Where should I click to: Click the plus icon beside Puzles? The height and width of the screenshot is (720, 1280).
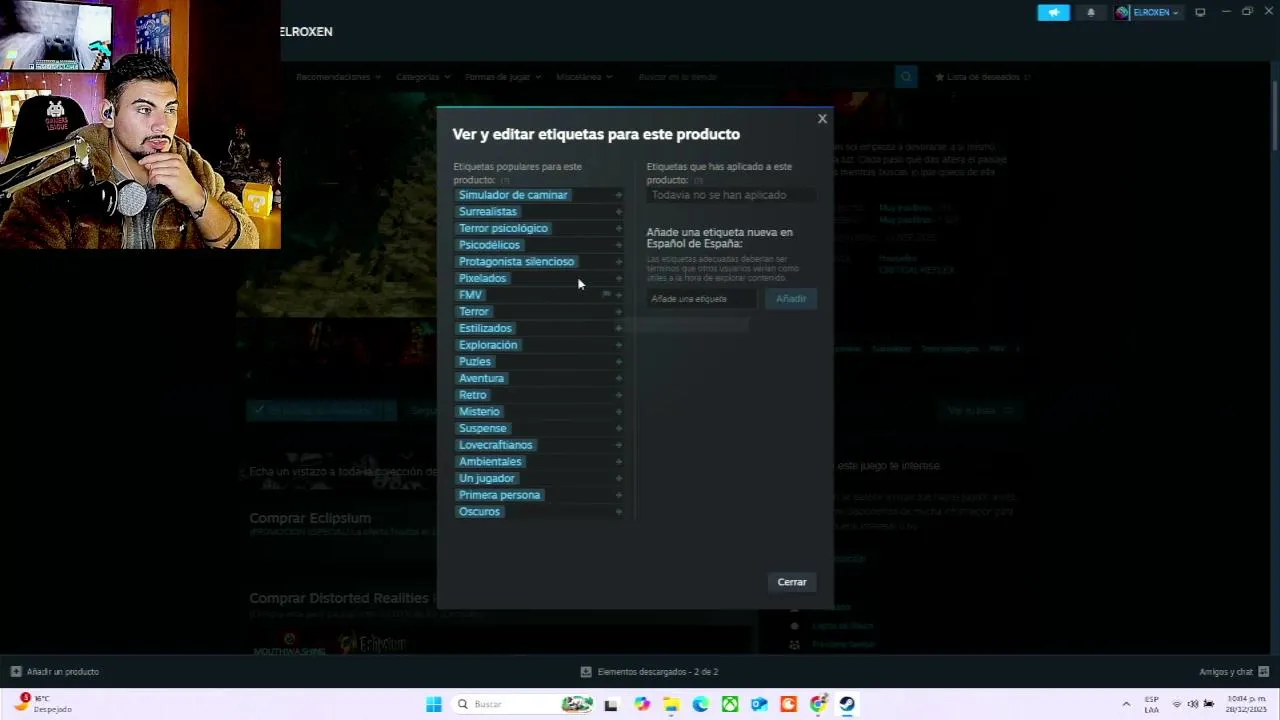(619, 362)
